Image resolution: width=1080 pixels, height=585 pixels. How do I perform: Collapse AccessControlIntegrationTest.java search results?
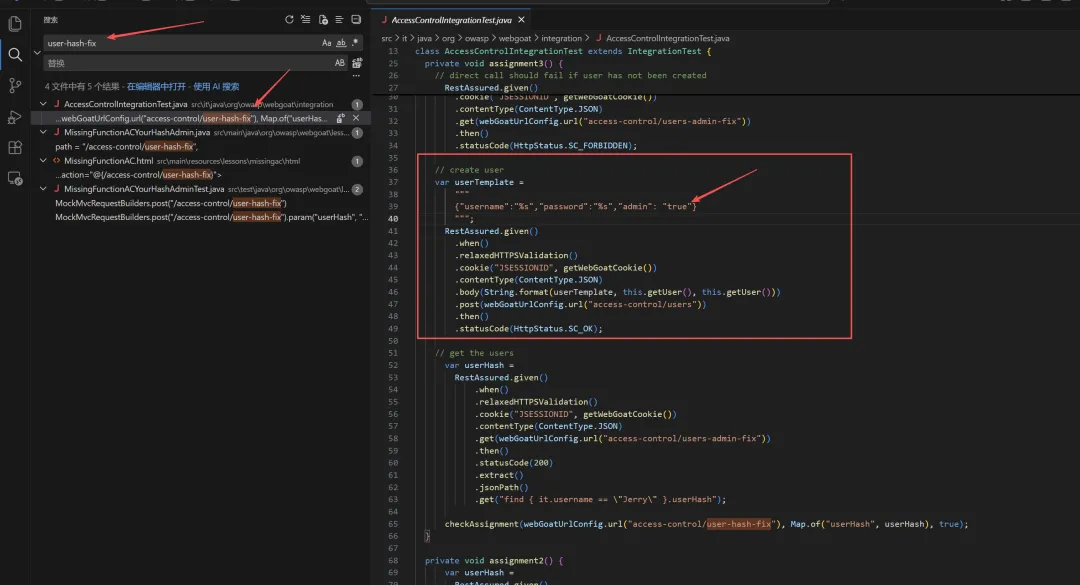coord(43,104)
